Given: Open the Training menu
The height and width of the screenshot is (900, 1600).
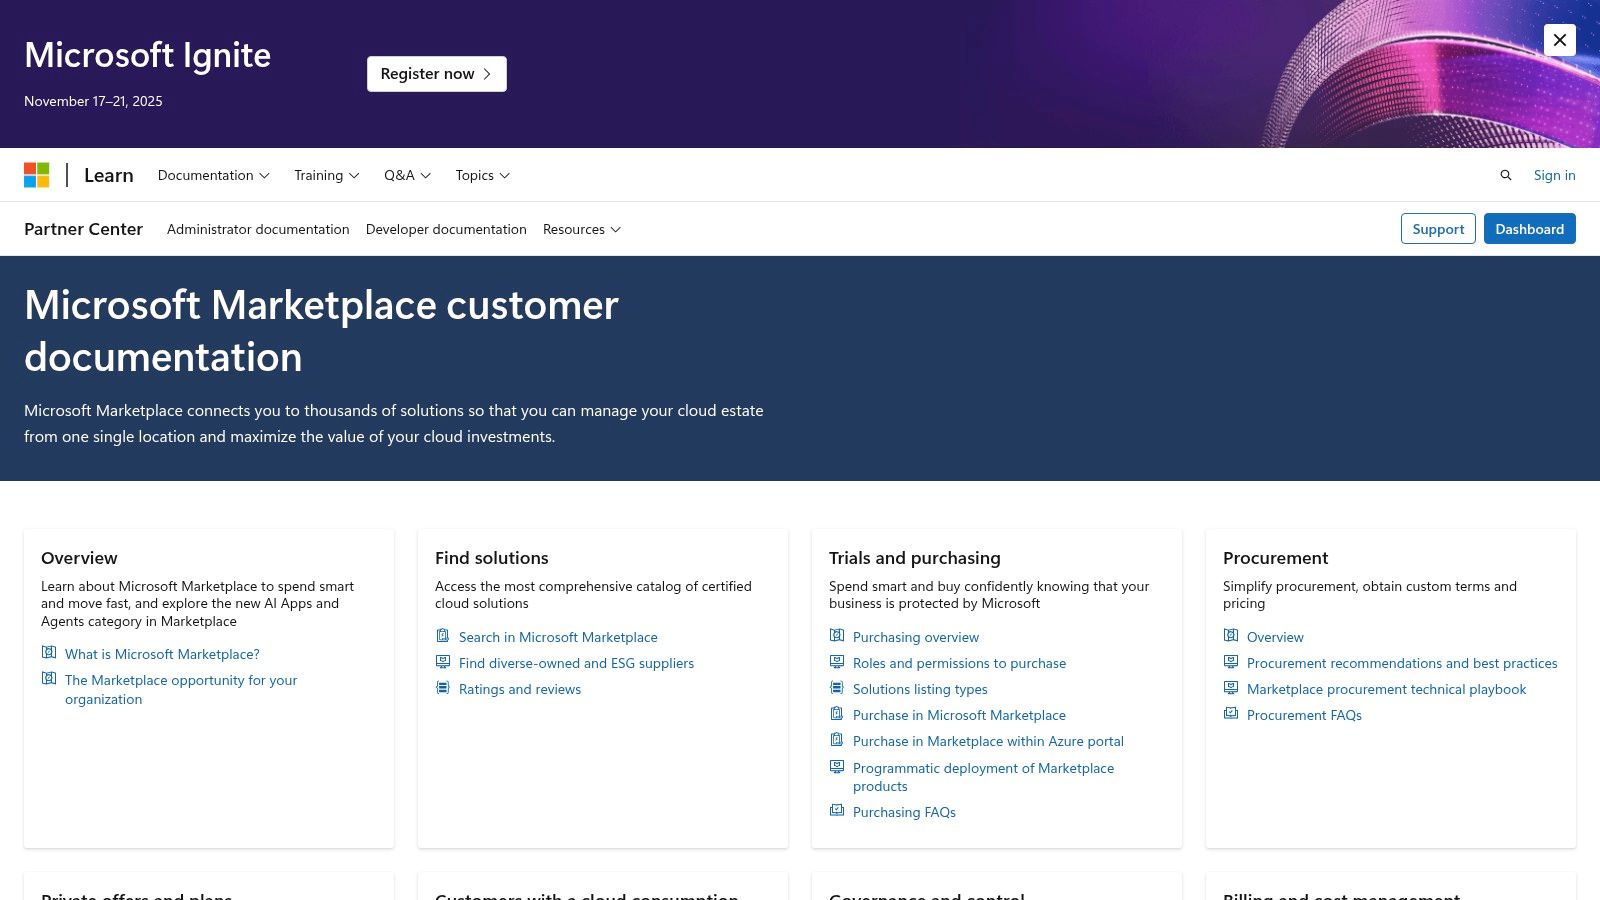Looking at the screenshot, I should click(x=326, y=175).
